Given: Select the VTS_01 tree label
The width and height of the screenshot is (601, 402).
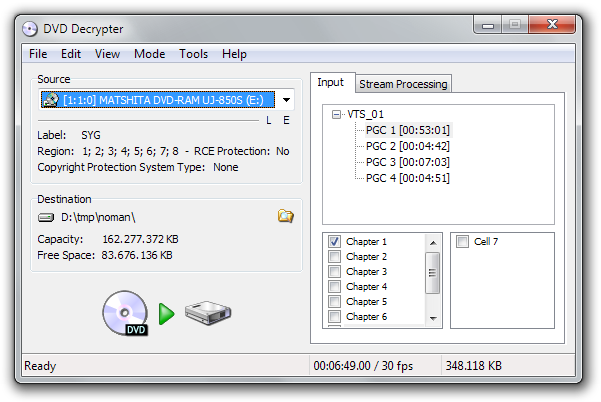Looking at the screenshot, I should pos(365,114).
